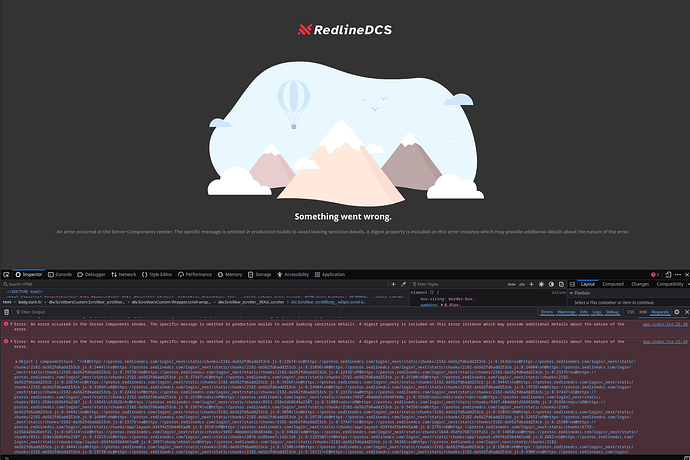
Task: Open the sidebar tabs overflow dropdown arrow
Action: pos(688,284)
